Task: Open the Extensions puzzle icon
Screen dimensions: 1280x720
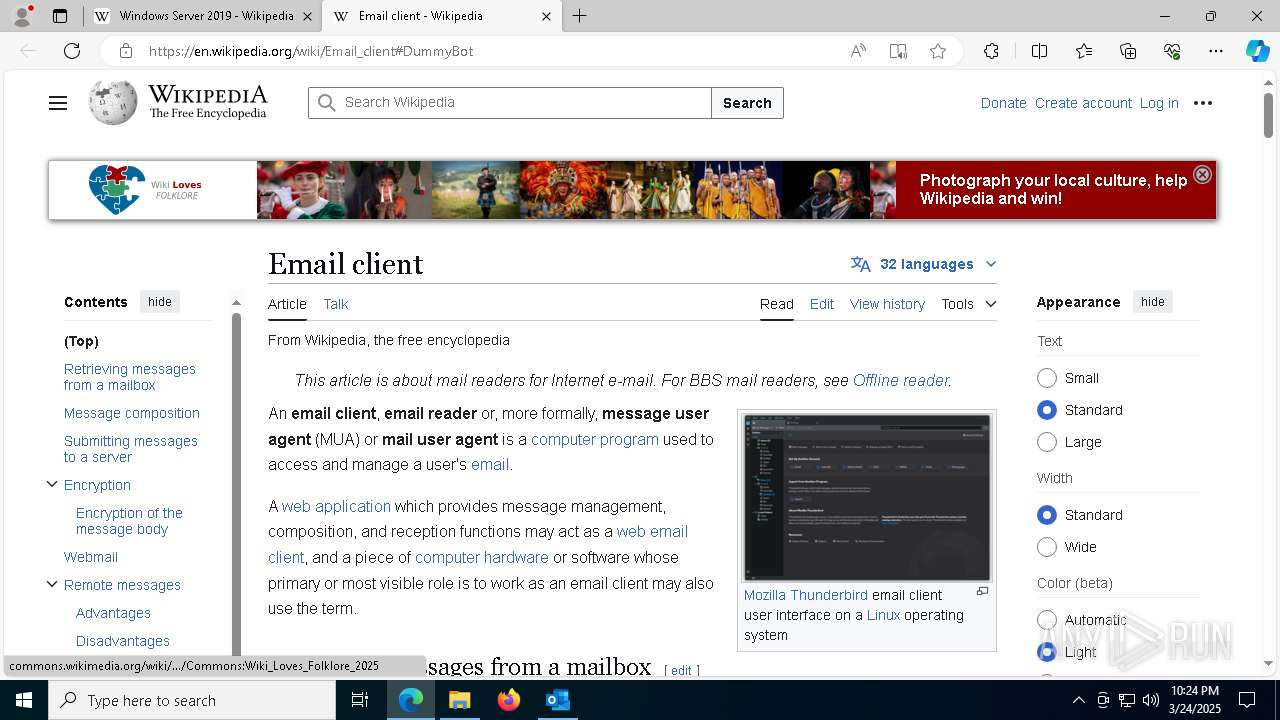Action: tap(991, 51)
